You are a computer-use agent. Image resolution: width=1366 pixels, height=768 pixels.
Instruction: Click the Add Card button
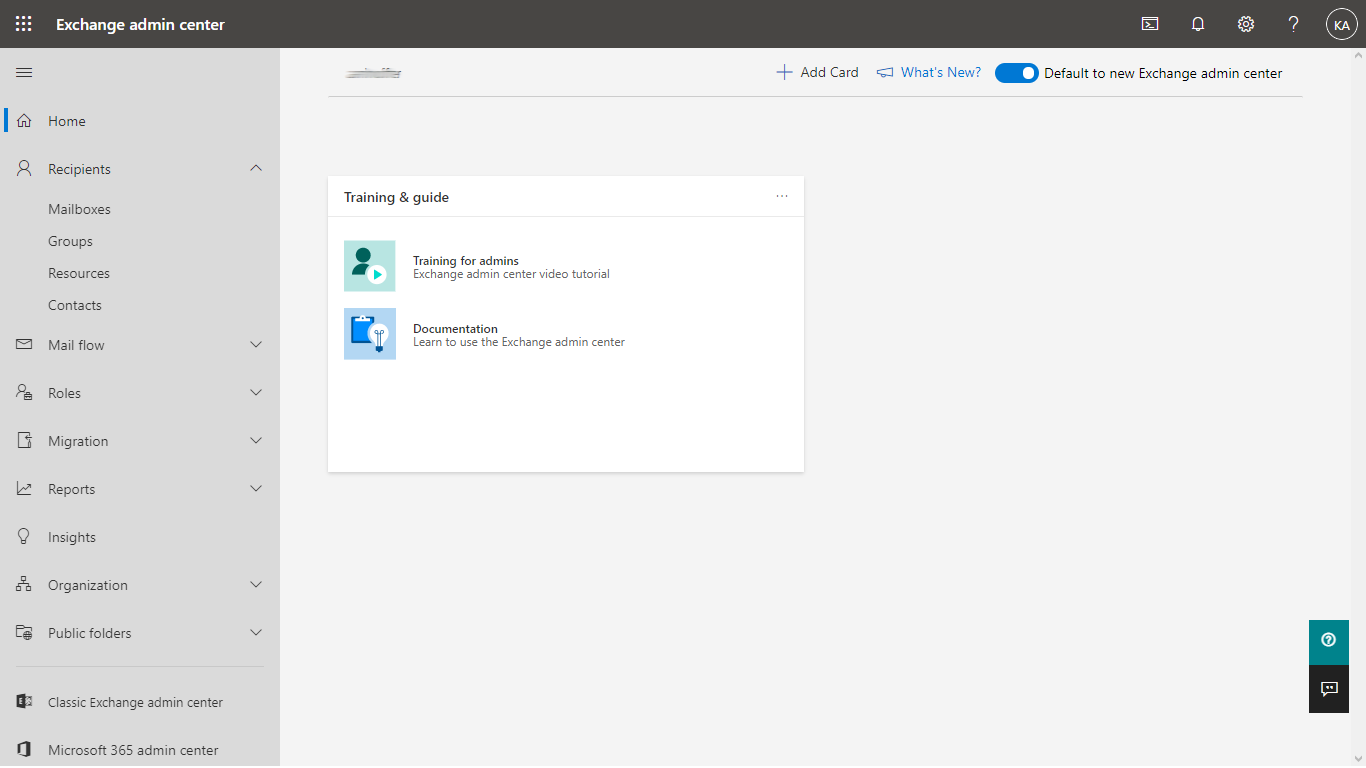817,72
